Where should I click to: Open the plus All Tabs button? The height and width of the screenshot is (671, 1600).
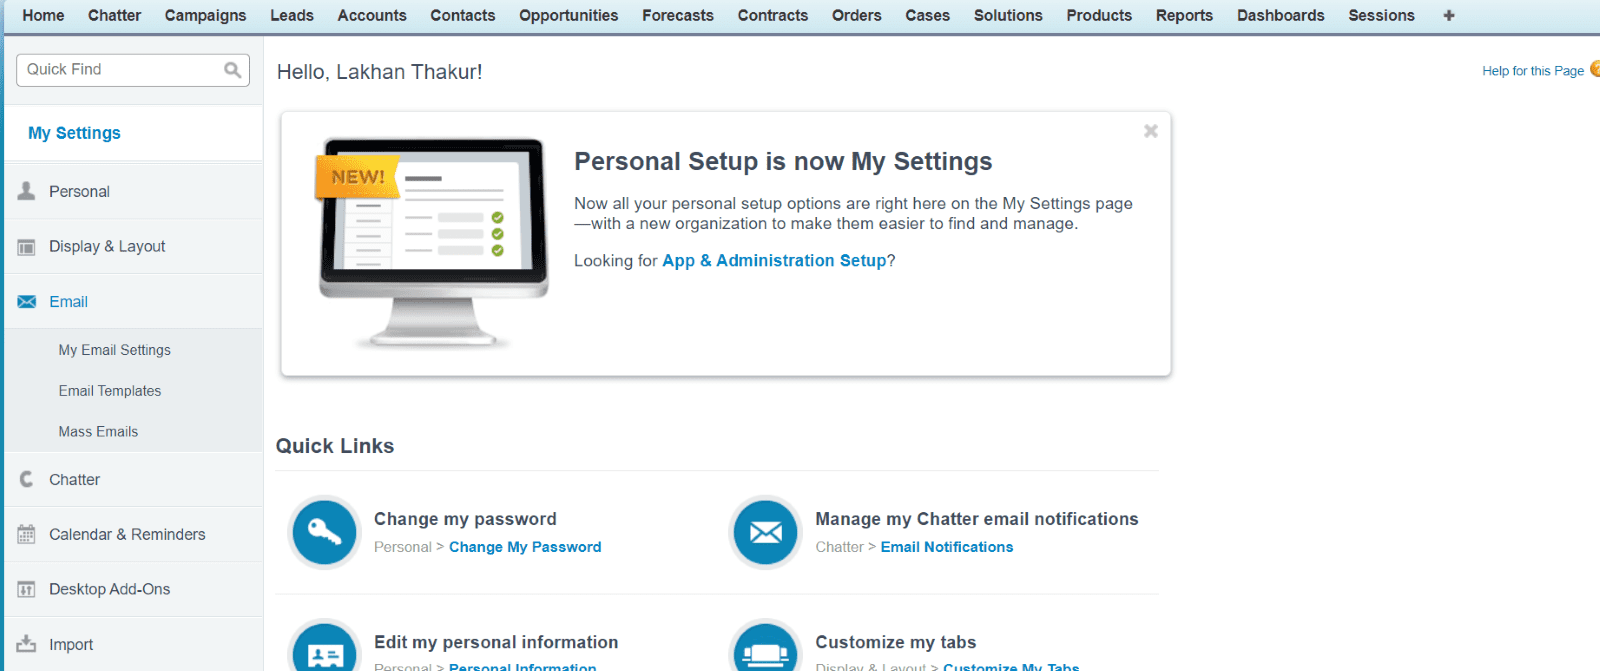(1449, 16)
